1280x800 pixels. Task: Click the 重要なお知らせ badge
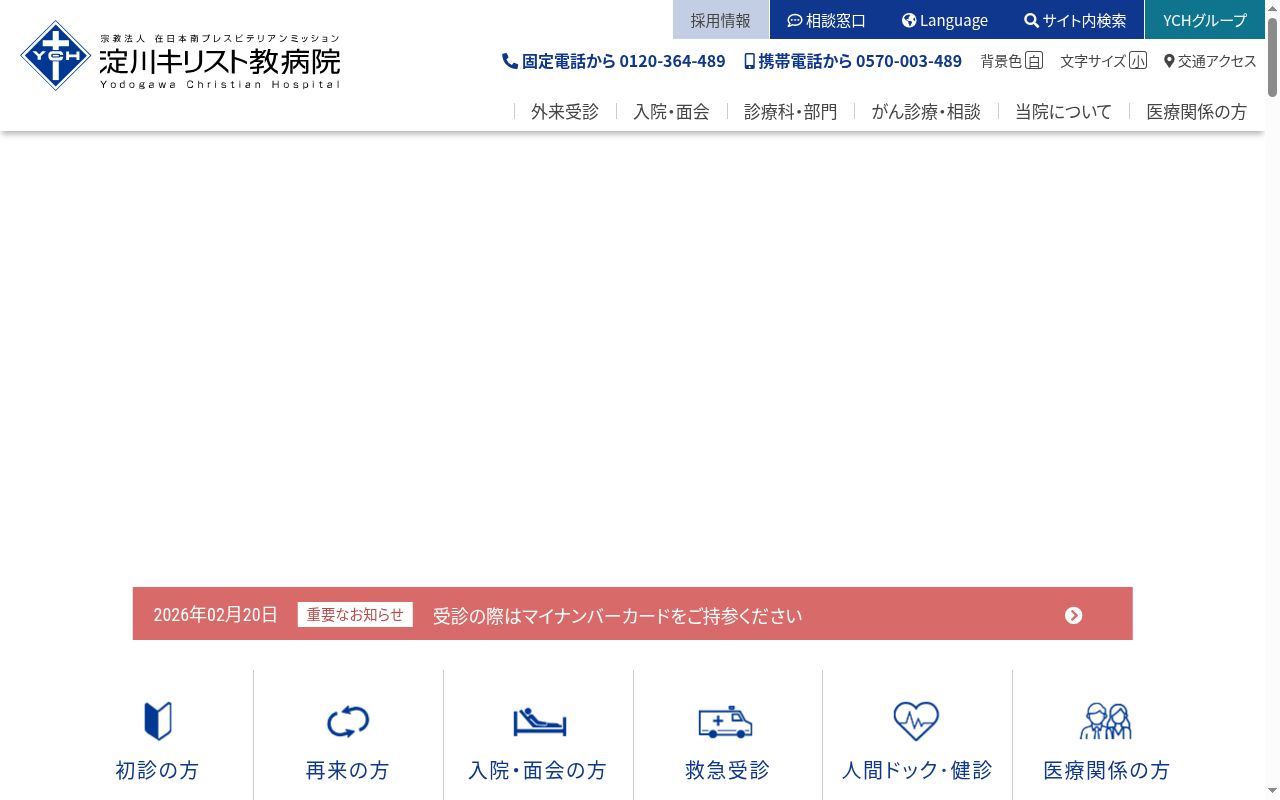click(x=355, y=615)
